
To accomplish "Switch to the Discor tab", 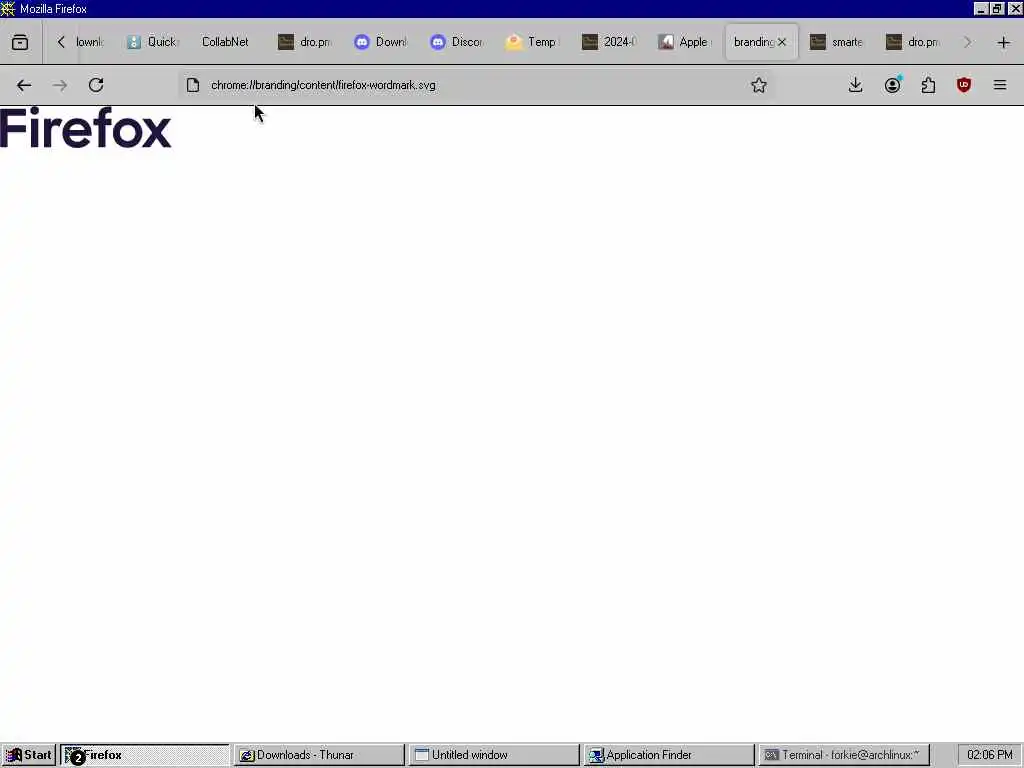I will (x=456, y=42).
